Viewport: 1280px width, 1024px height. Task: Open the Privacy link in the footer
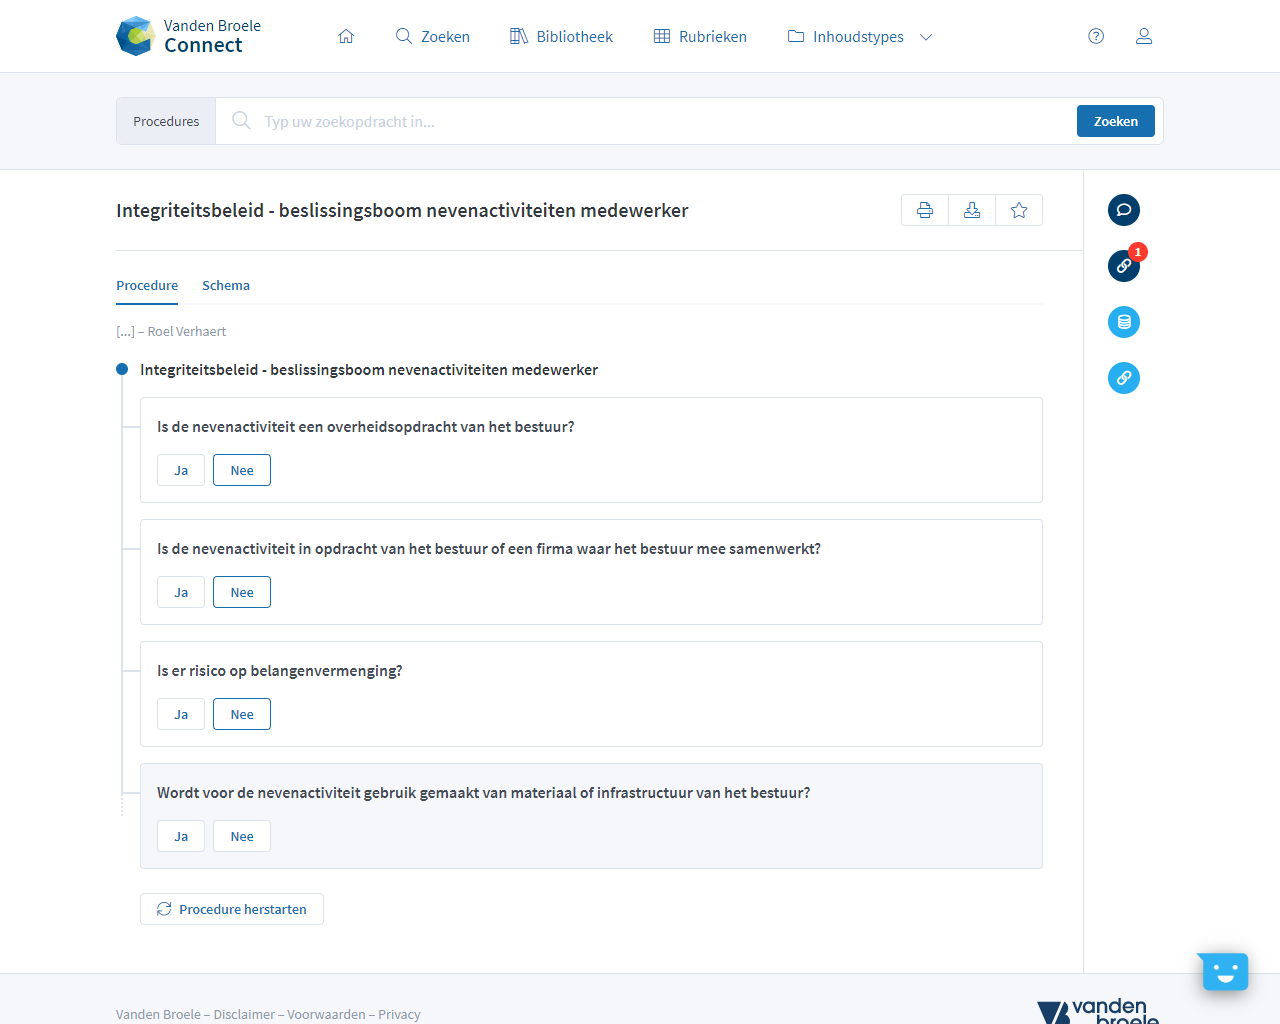pos(399,1013)
